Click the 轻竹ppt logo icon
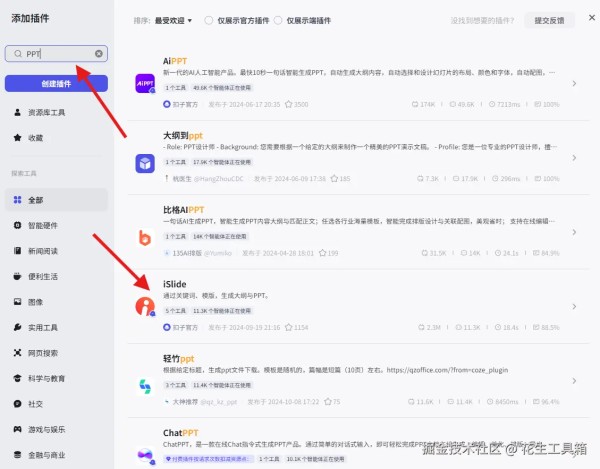Viewport: 600px width, 469px height. point(145,386)
